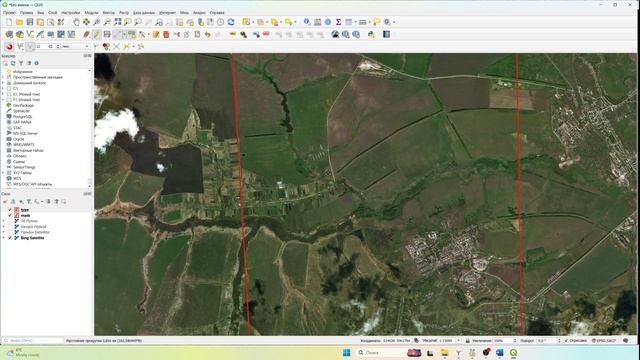Open the Scale dropdown in status bar
The width and height of the screenshot is (640, 360).
[458, 340]
